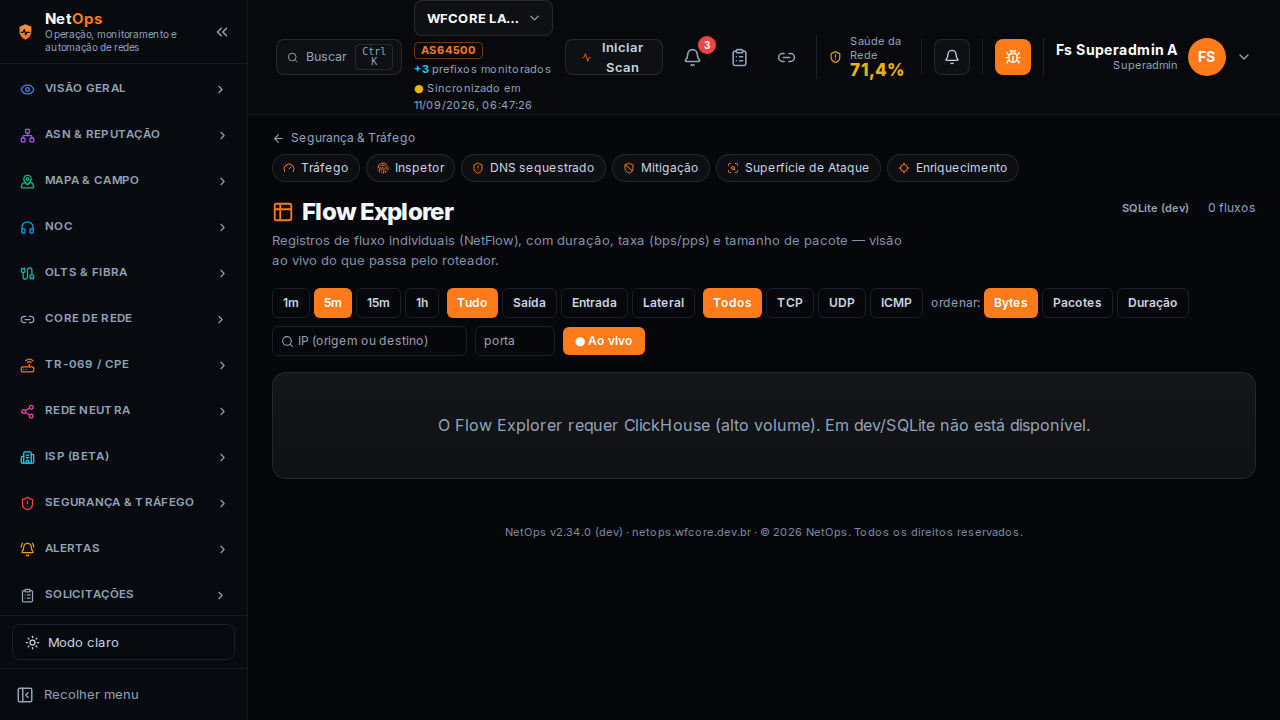Select the 1h time range
1280x720 pixels.
[x=422, y=303]
